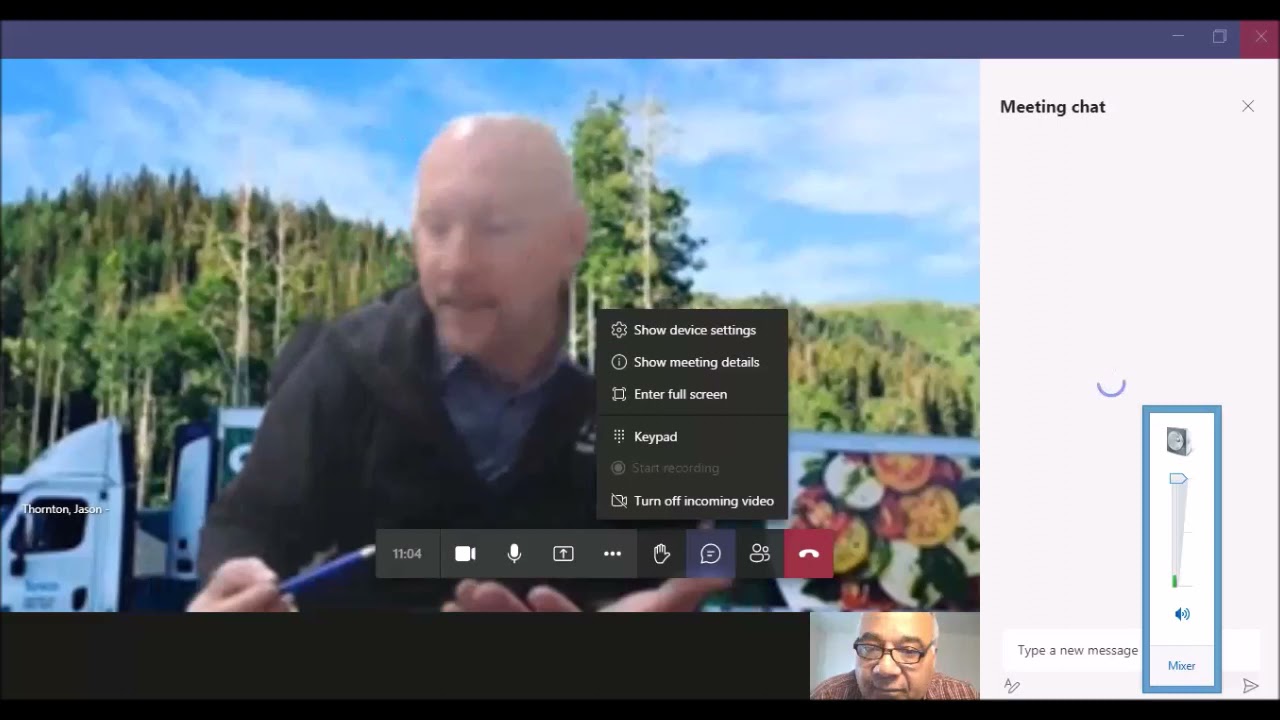This screenshot has width=1280, height=720.
Task: Open the message format options icon
Action: click(x=1012, y=686)
